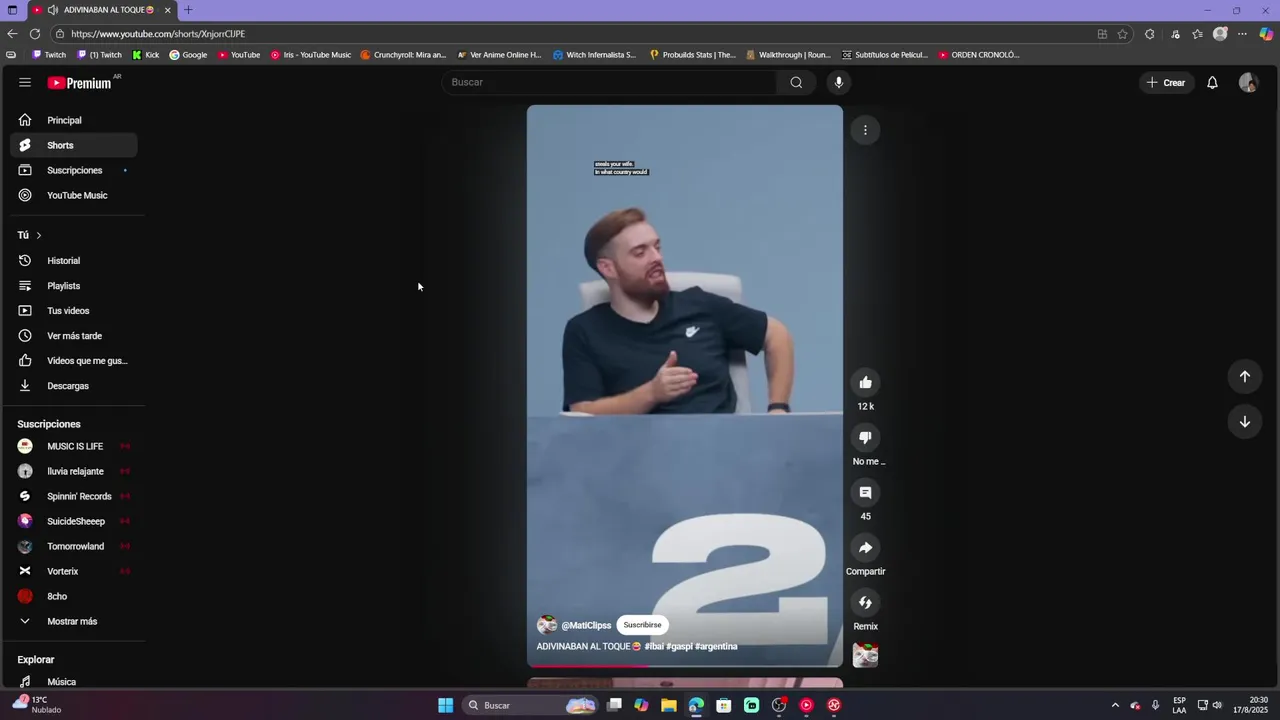
Task: Click Suscribirse to MatiClipss
Action: (x=642, y=625)
